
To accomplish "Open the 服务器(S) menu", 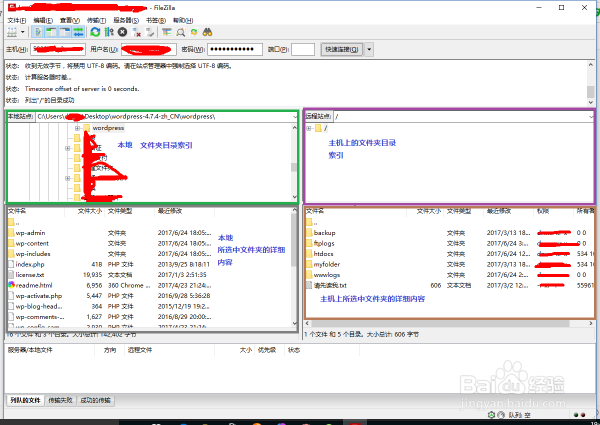I will (126, 20).
